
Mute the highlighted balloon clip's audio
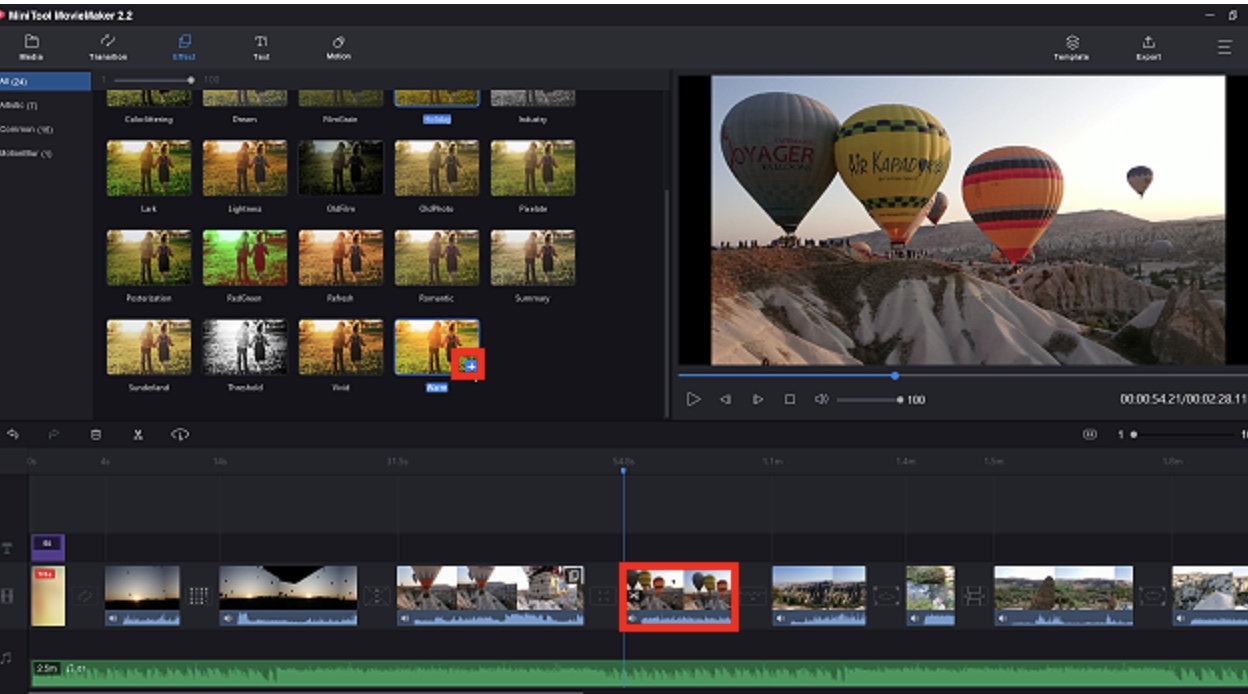pos(633,620)
